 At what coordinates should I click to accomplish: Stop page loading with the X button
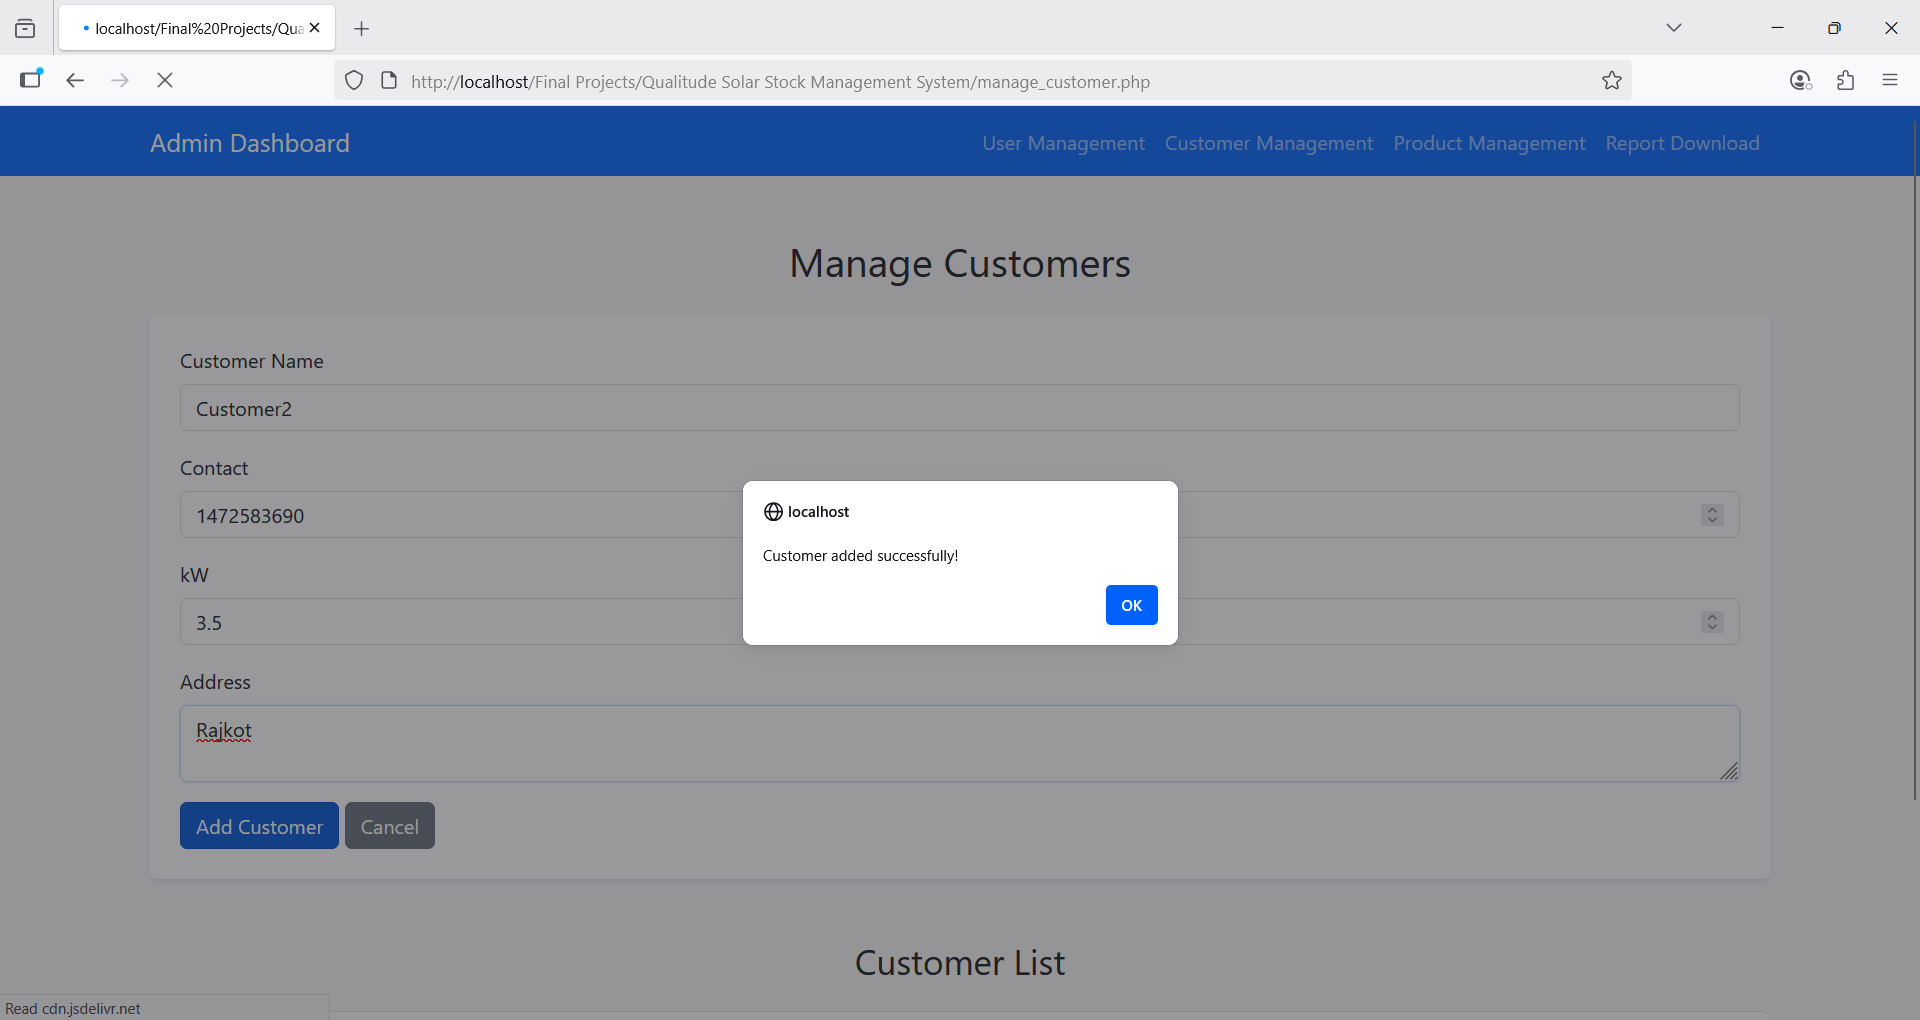tap(165, 80)
